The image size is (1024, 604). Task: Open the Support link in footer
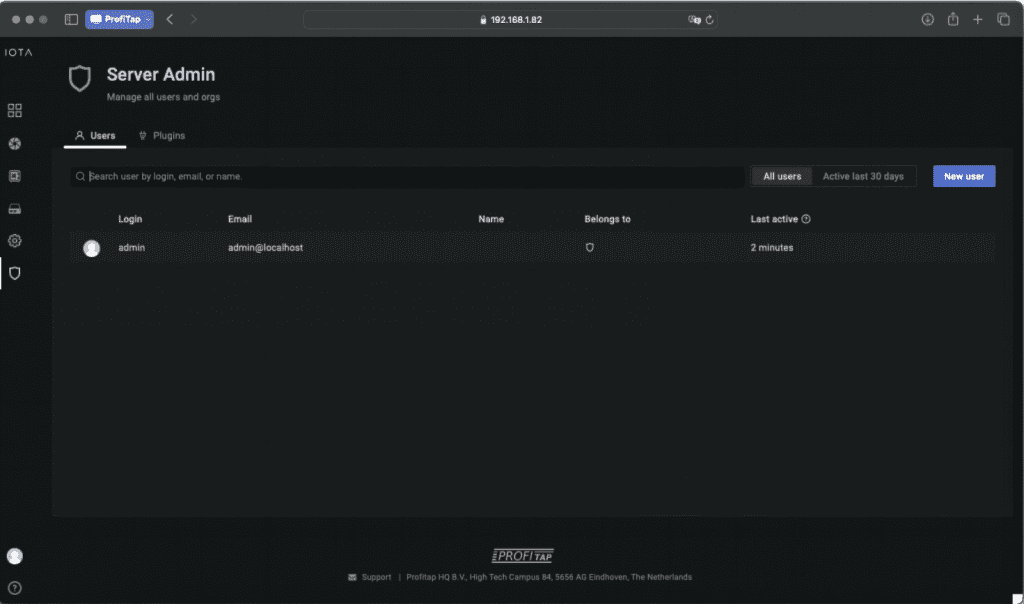376,577
